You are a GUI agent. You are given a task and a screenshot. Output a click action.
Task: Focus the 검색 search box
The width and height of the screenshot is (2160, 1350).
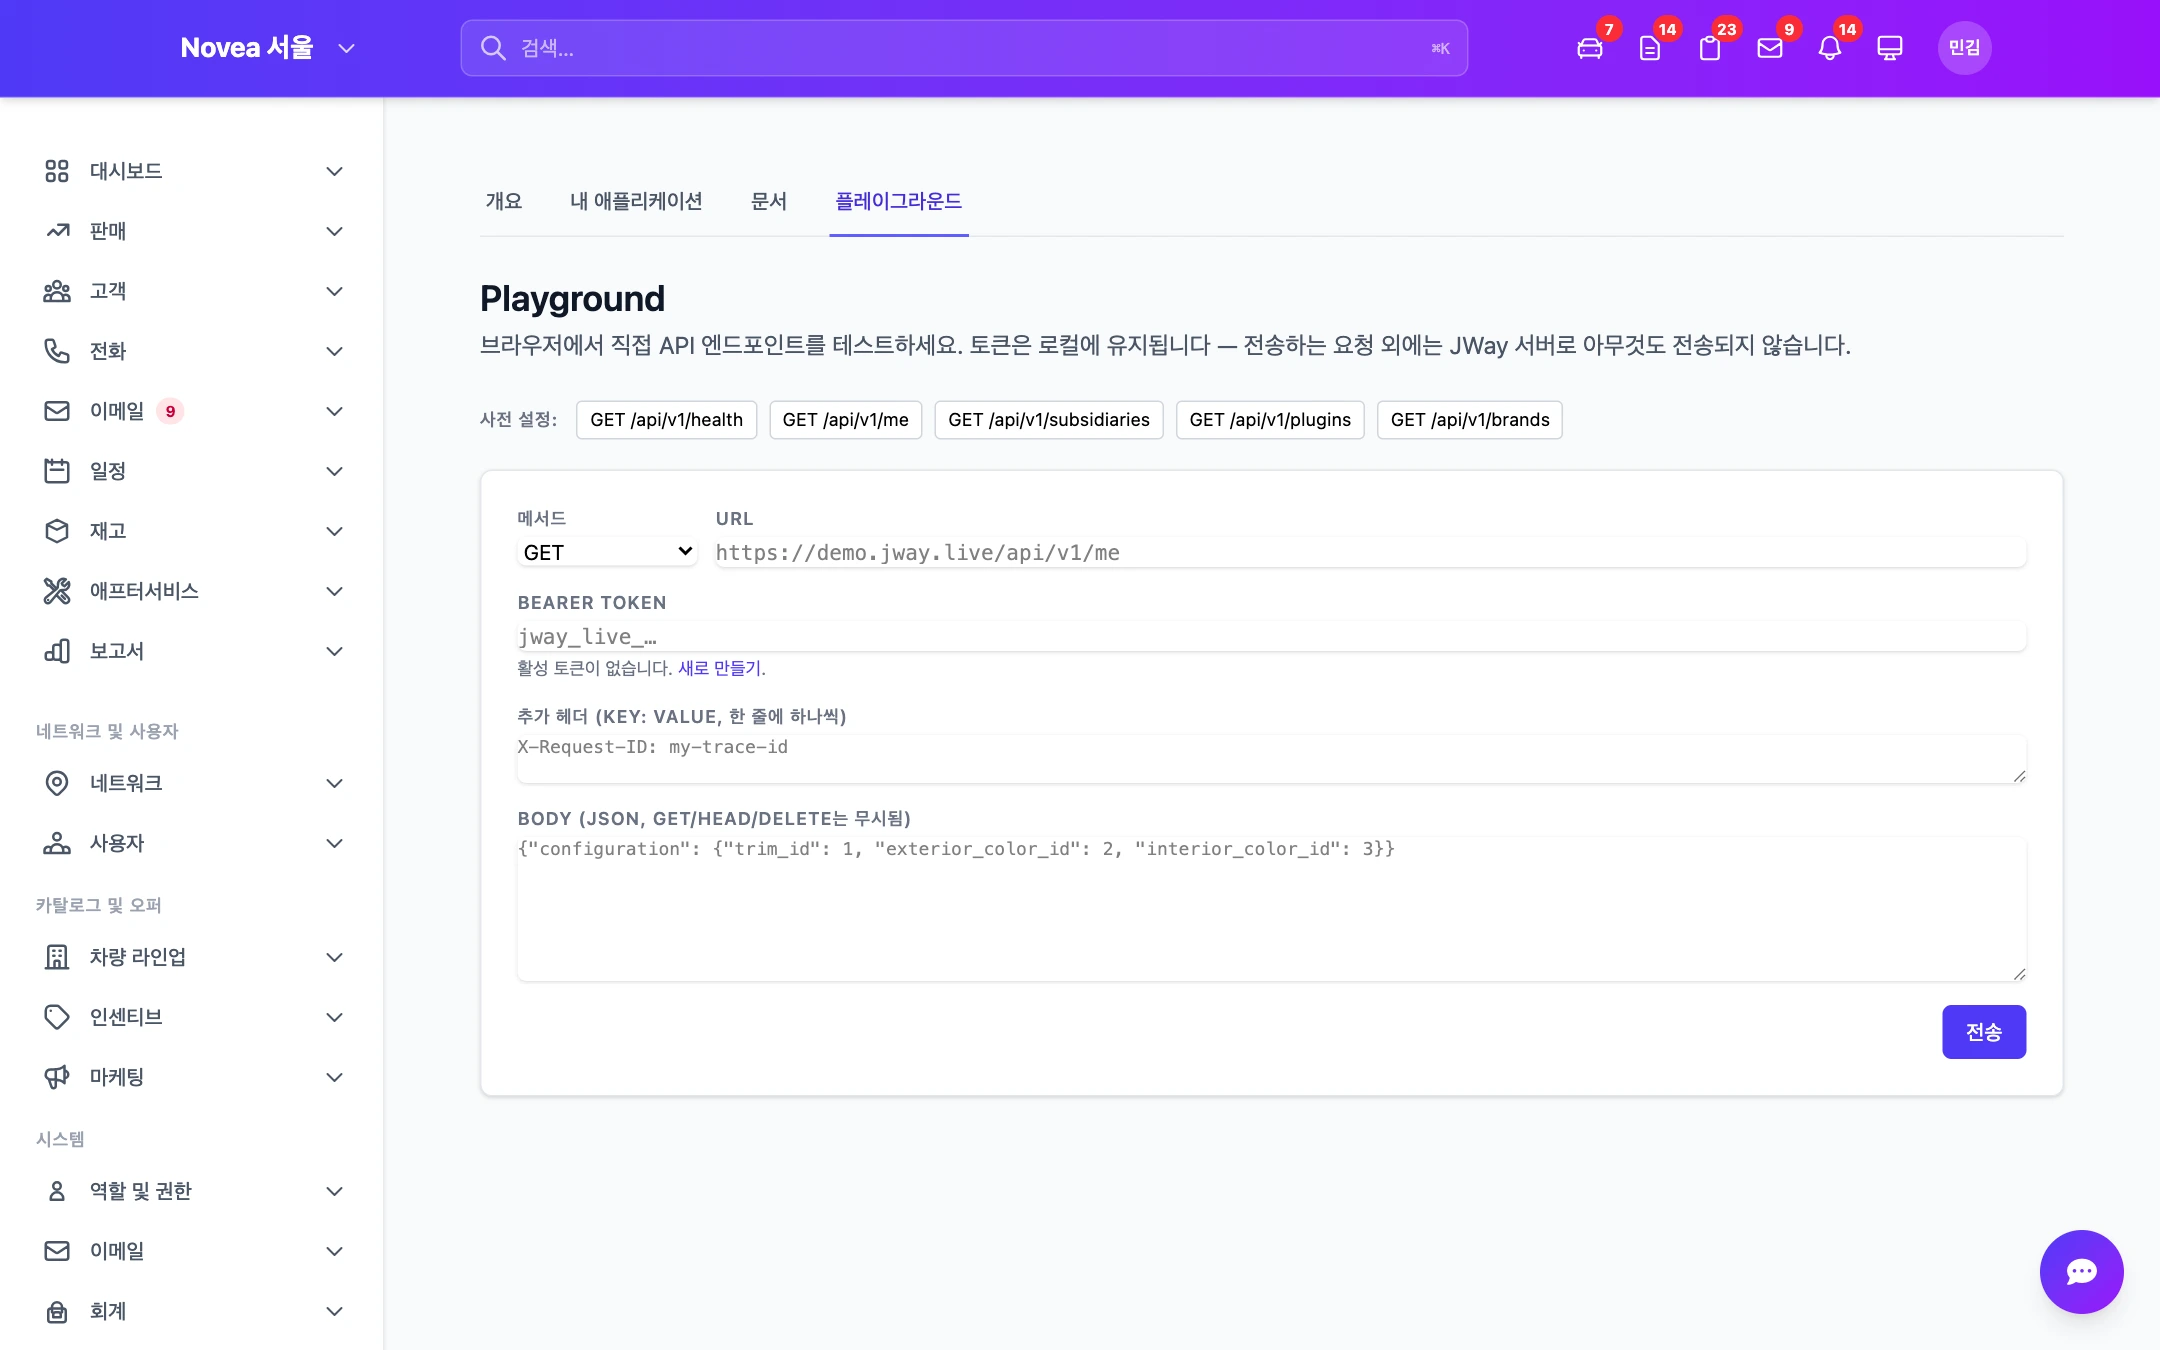[x=964, y=48]
